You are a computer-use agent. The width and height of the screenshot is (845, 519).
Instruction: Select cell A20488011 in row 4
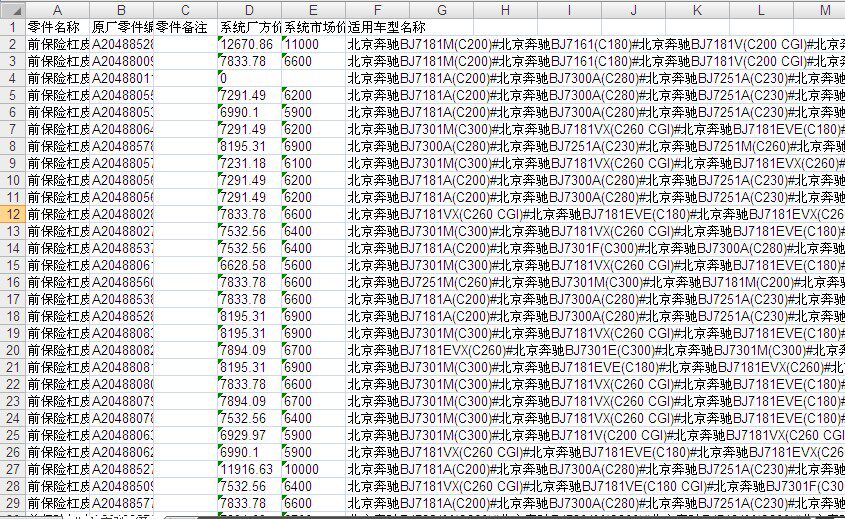pos(122,78)
